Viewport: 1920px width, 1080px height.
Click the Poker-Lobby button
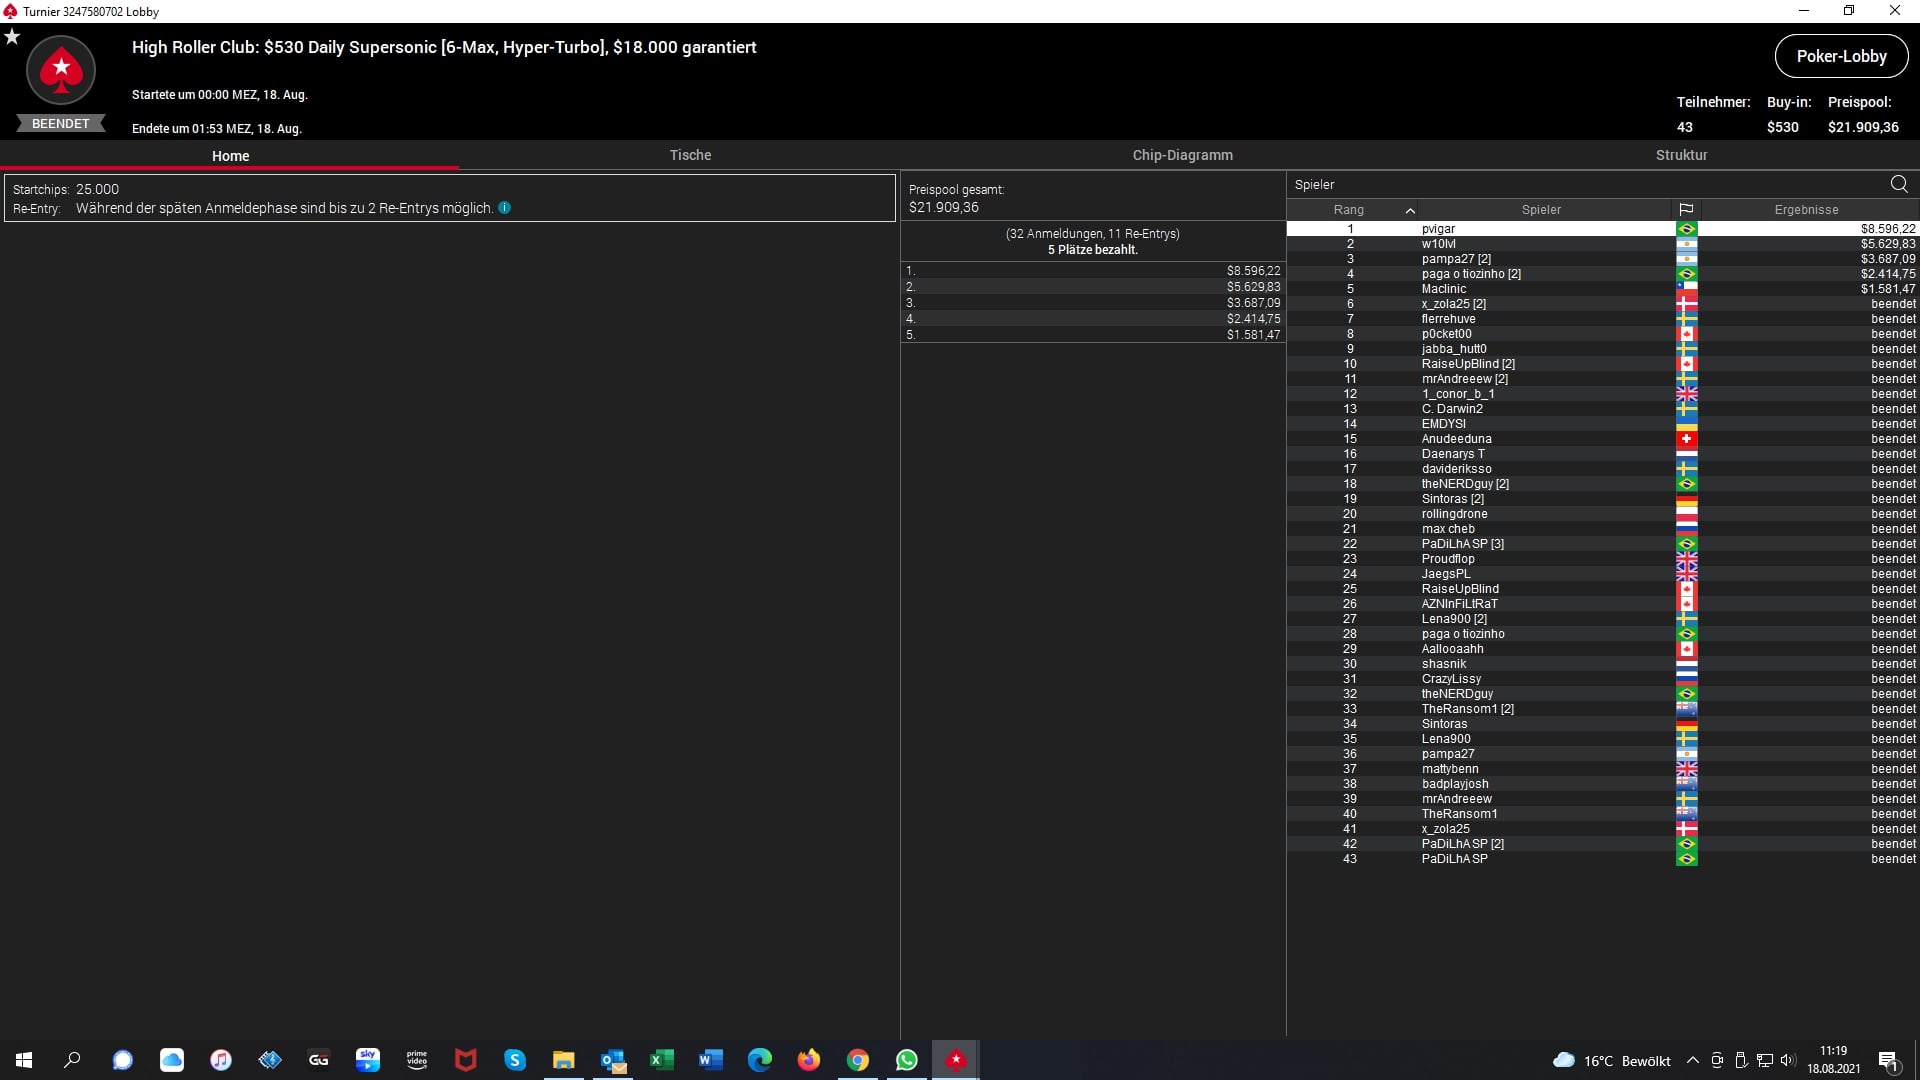(x=1841, y=56)
